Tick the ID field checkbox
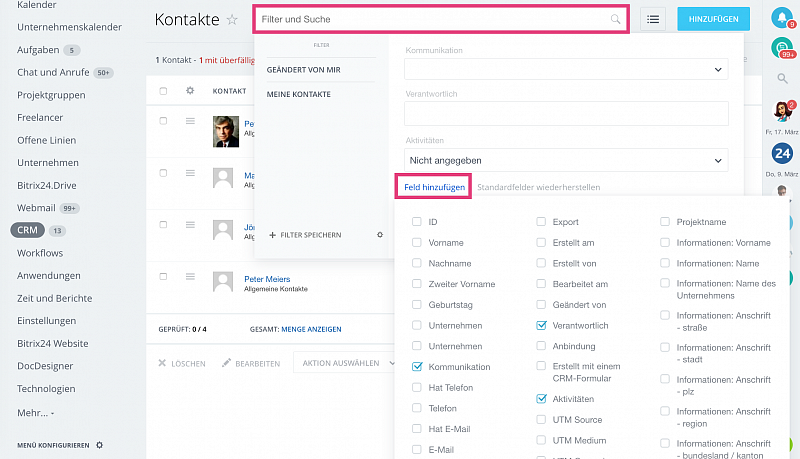Screen dimensions: 800x459 [417, 222]
